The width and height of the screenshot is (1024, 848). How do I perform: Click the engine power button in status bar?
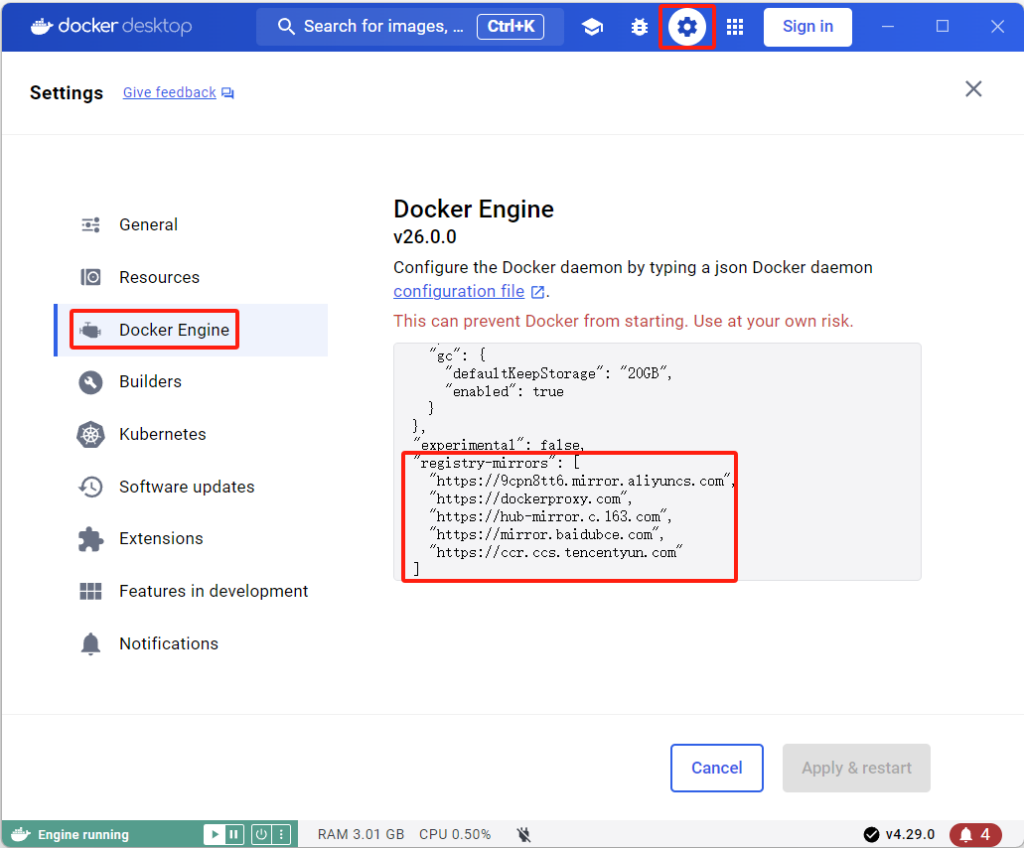(x=261, y=834)
